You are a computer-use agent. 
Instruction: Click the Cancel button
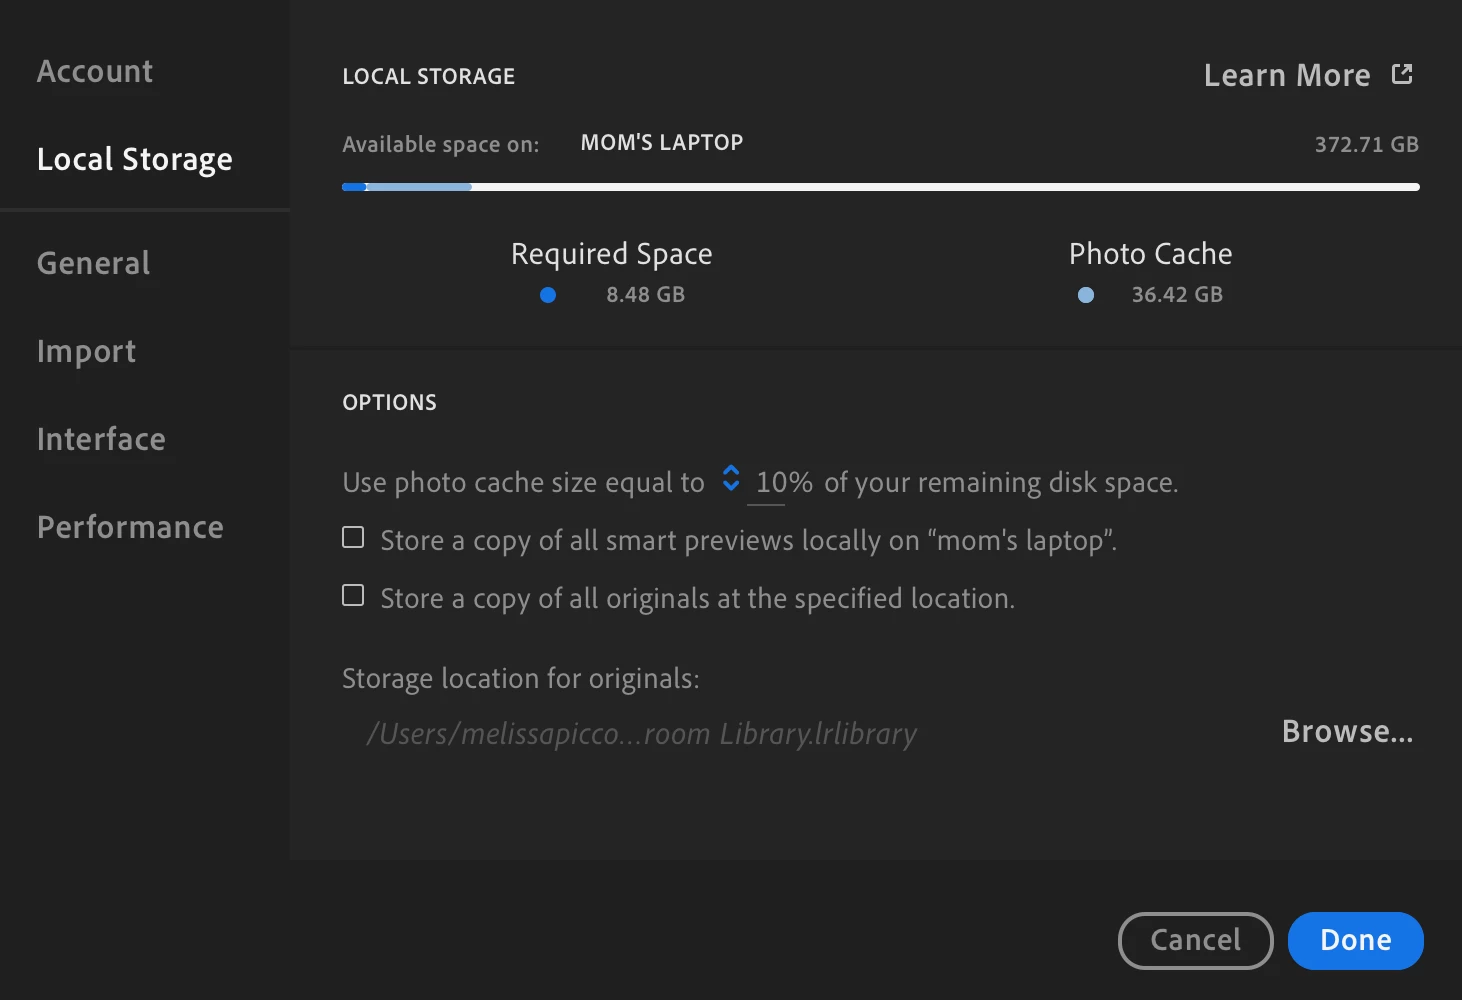pyautogui.click(x=1196, y=940)
